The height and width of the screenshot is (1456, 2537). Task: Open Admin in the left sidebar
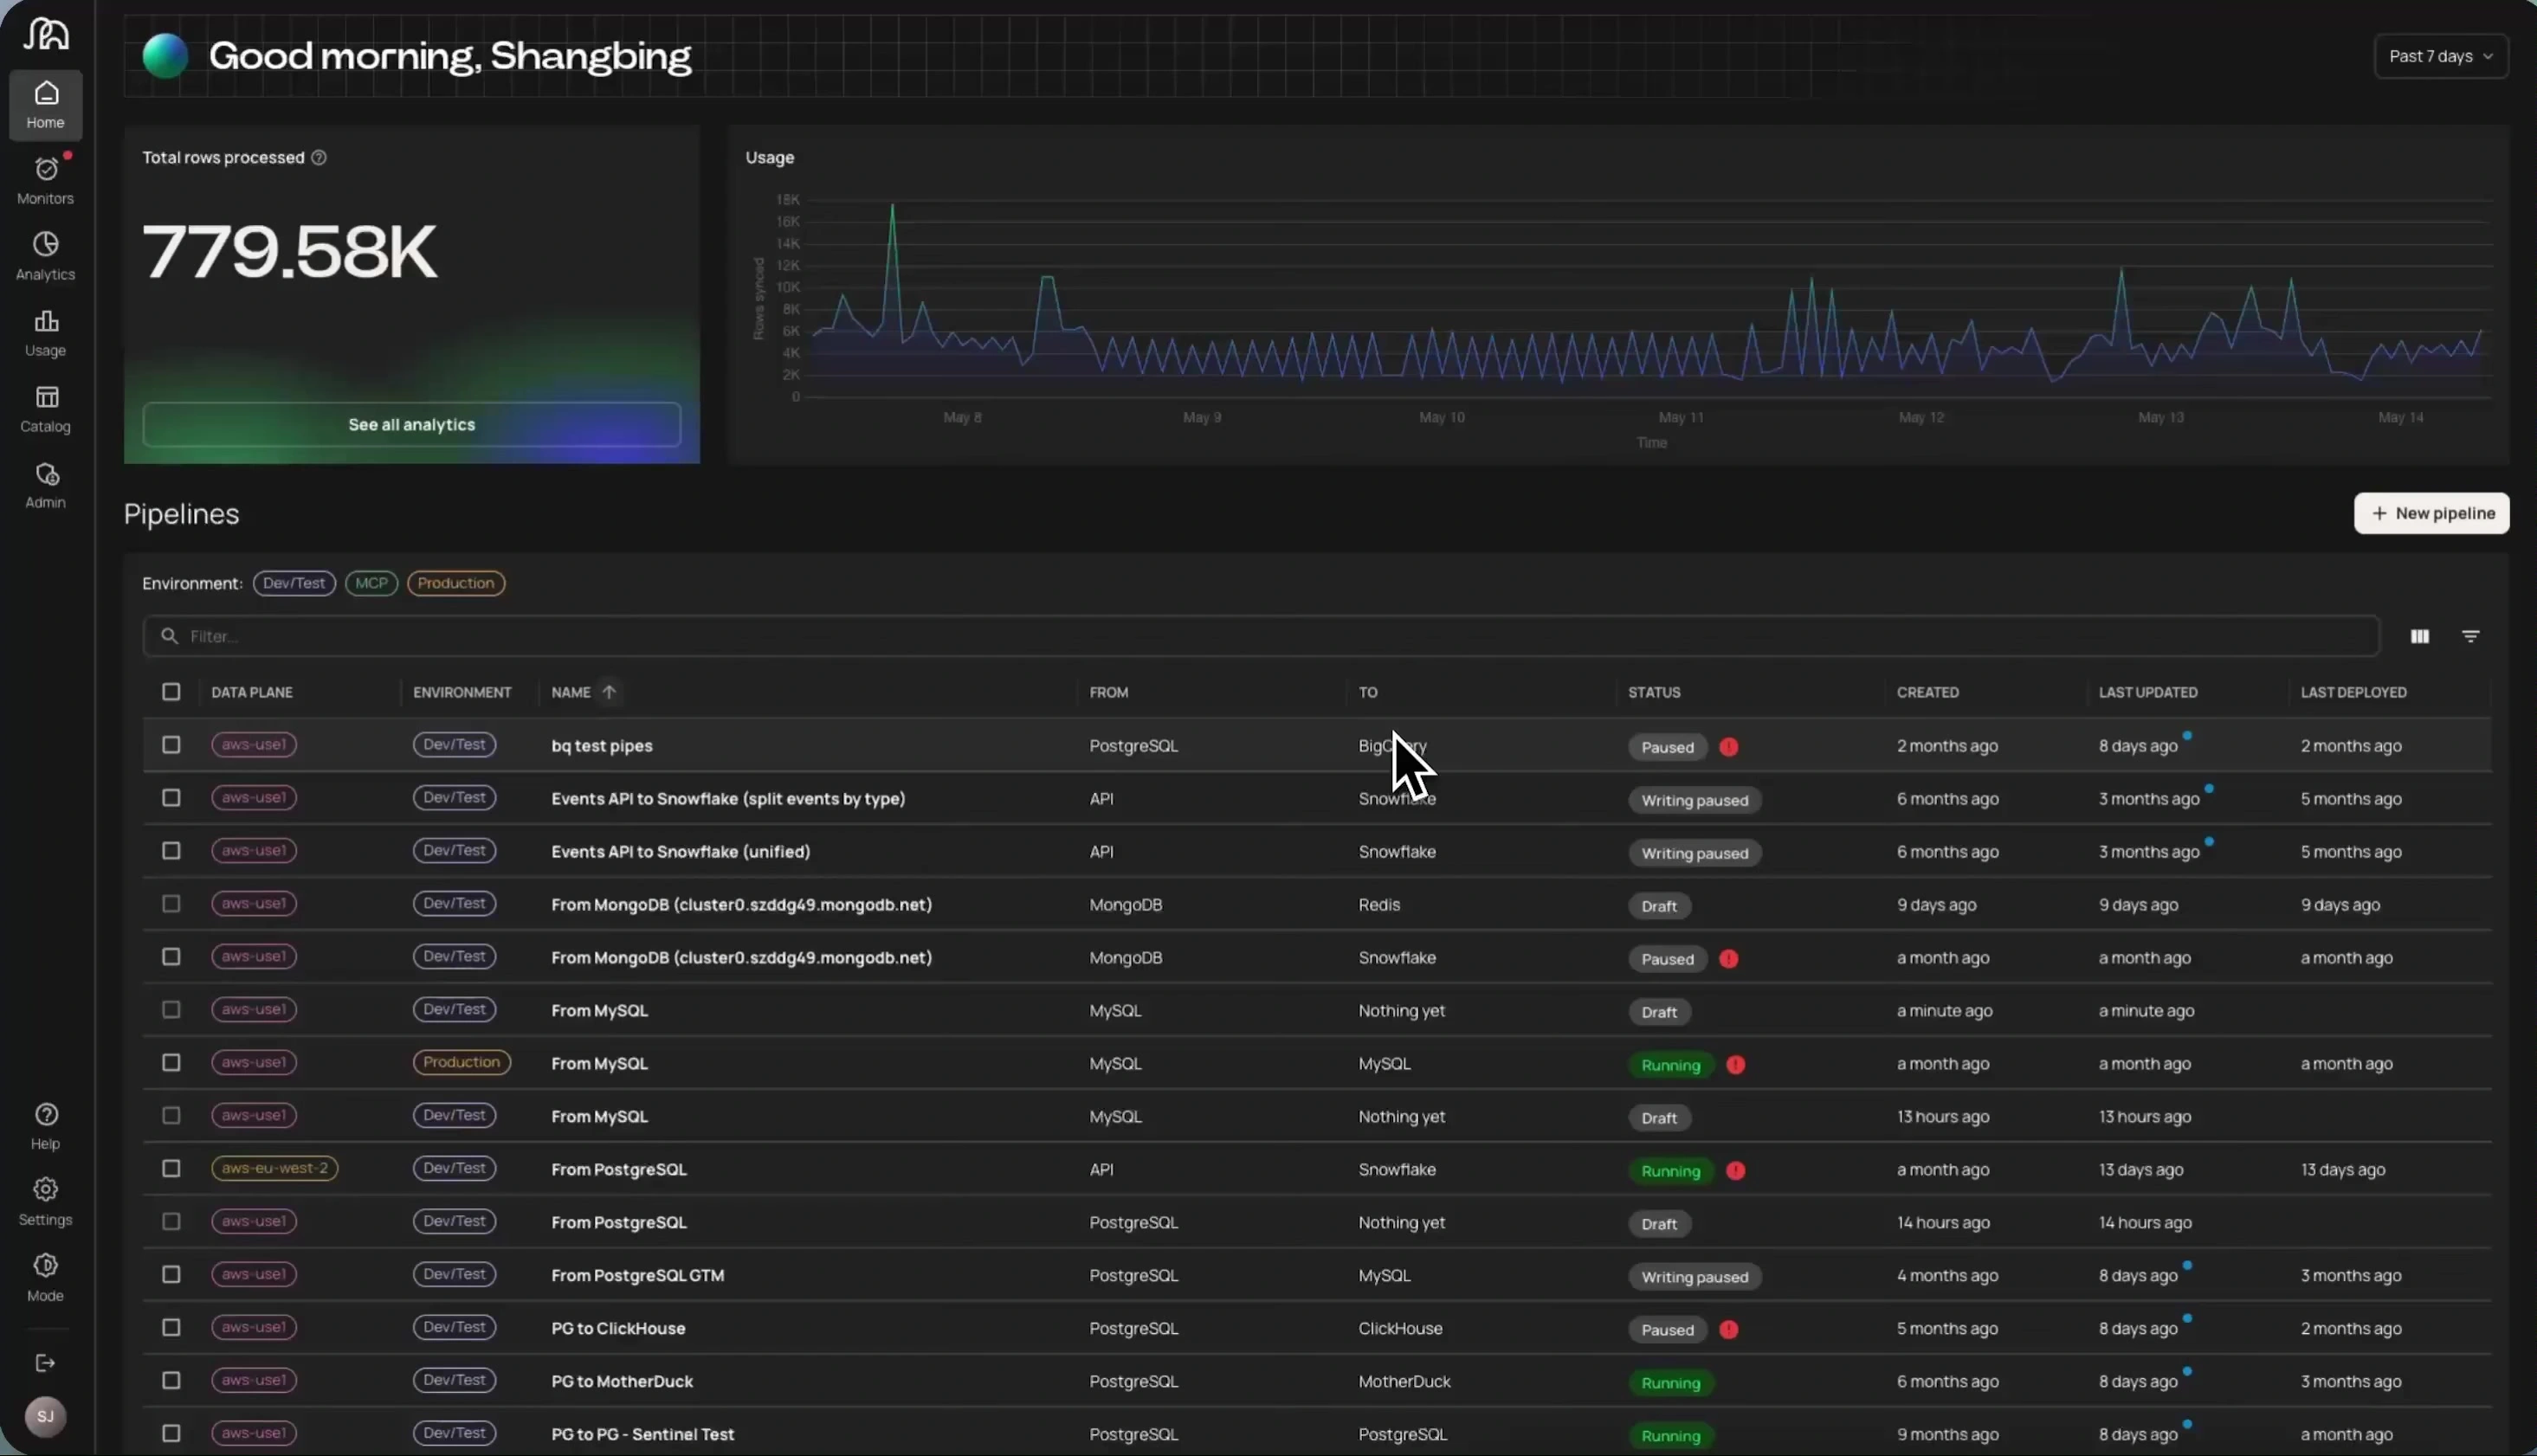46,485
